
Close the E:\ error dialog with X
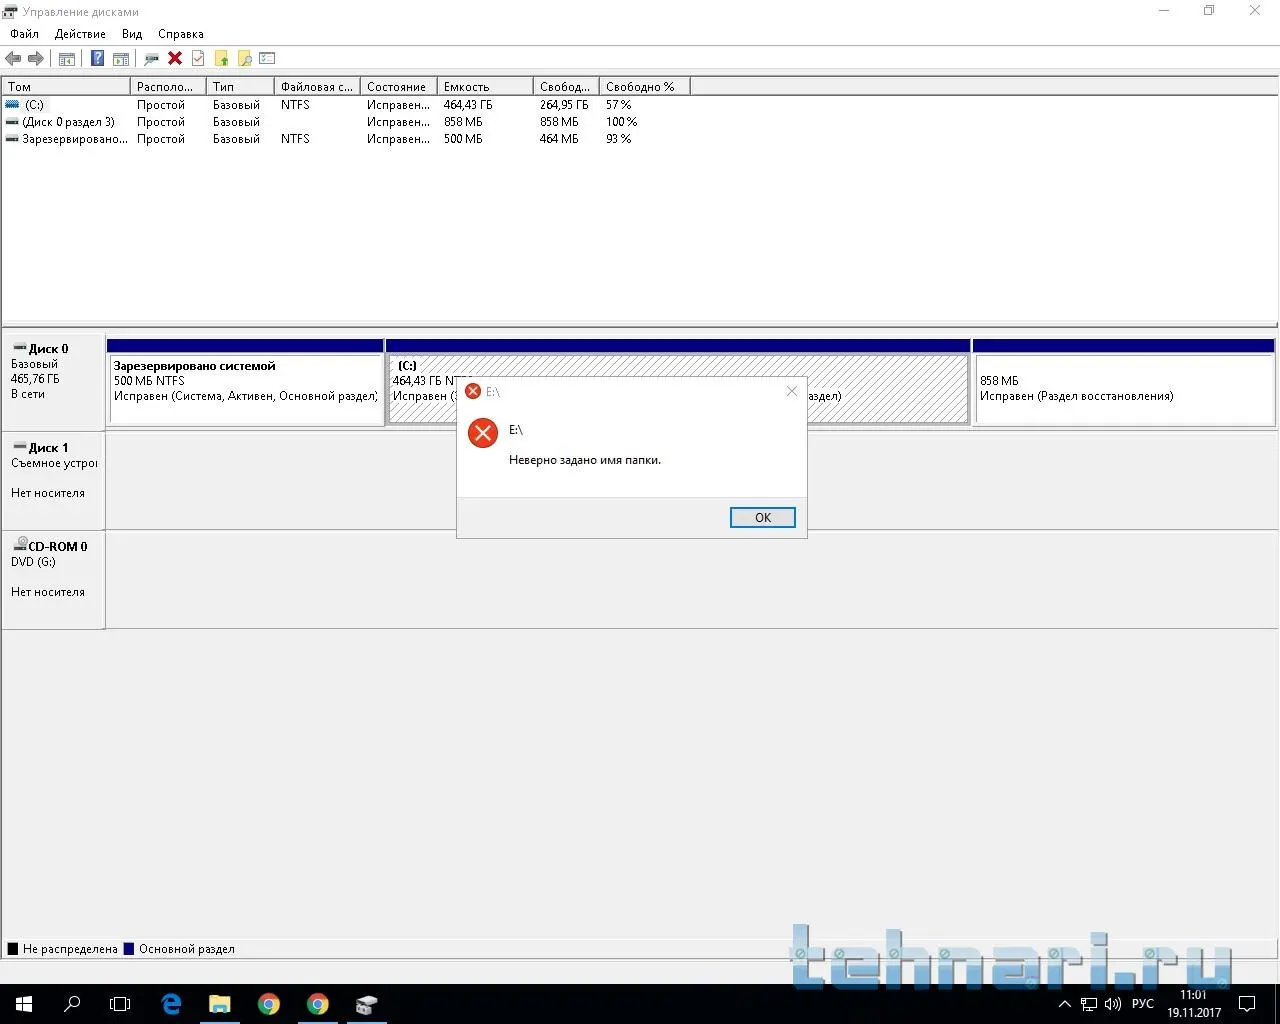(x=792, y=391)
